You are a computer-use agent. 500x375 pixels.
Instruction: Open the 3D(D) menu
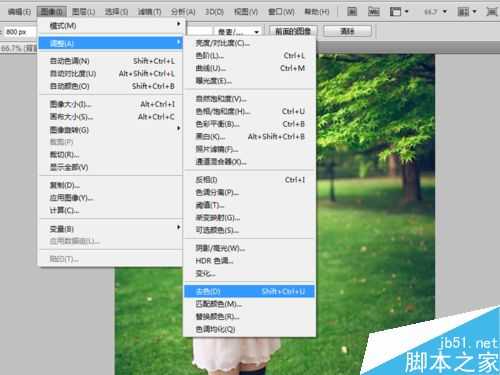point(214,12)
